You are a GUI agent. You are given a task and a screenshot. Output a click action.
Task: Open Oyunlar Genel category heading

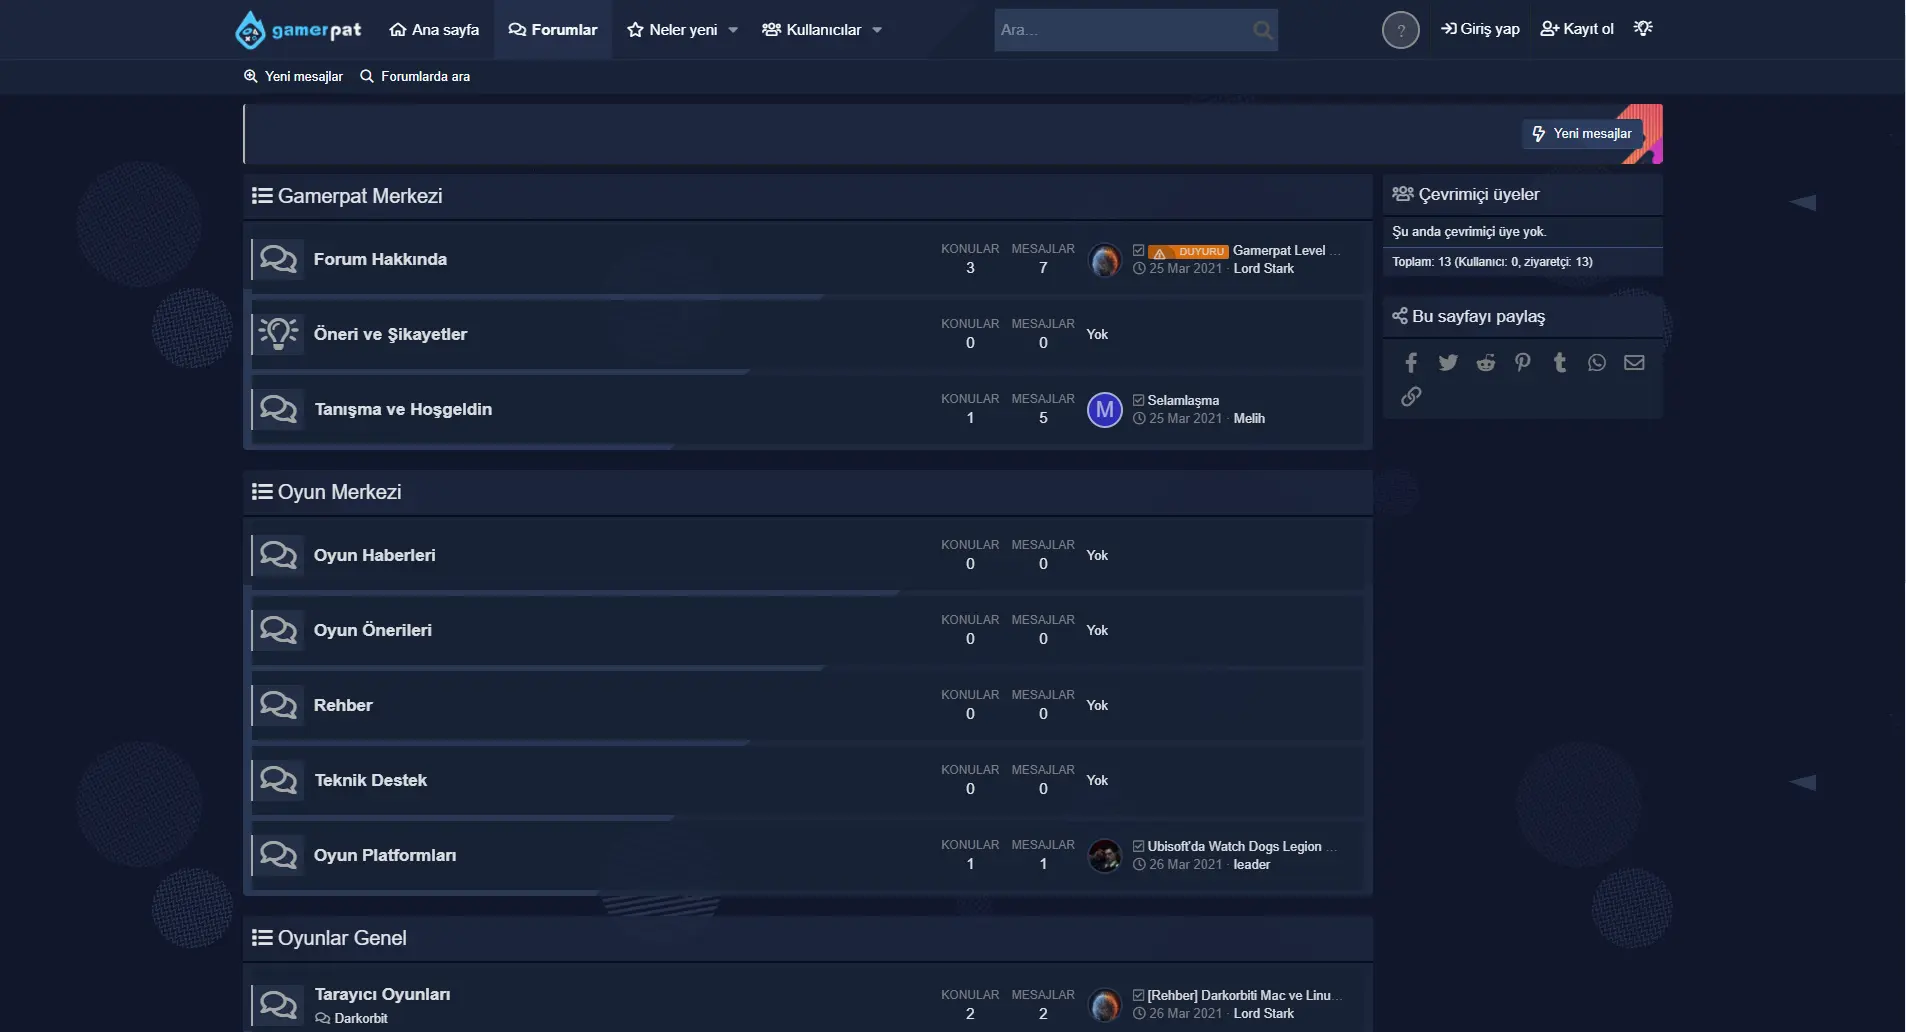click(x=342, y=938)
